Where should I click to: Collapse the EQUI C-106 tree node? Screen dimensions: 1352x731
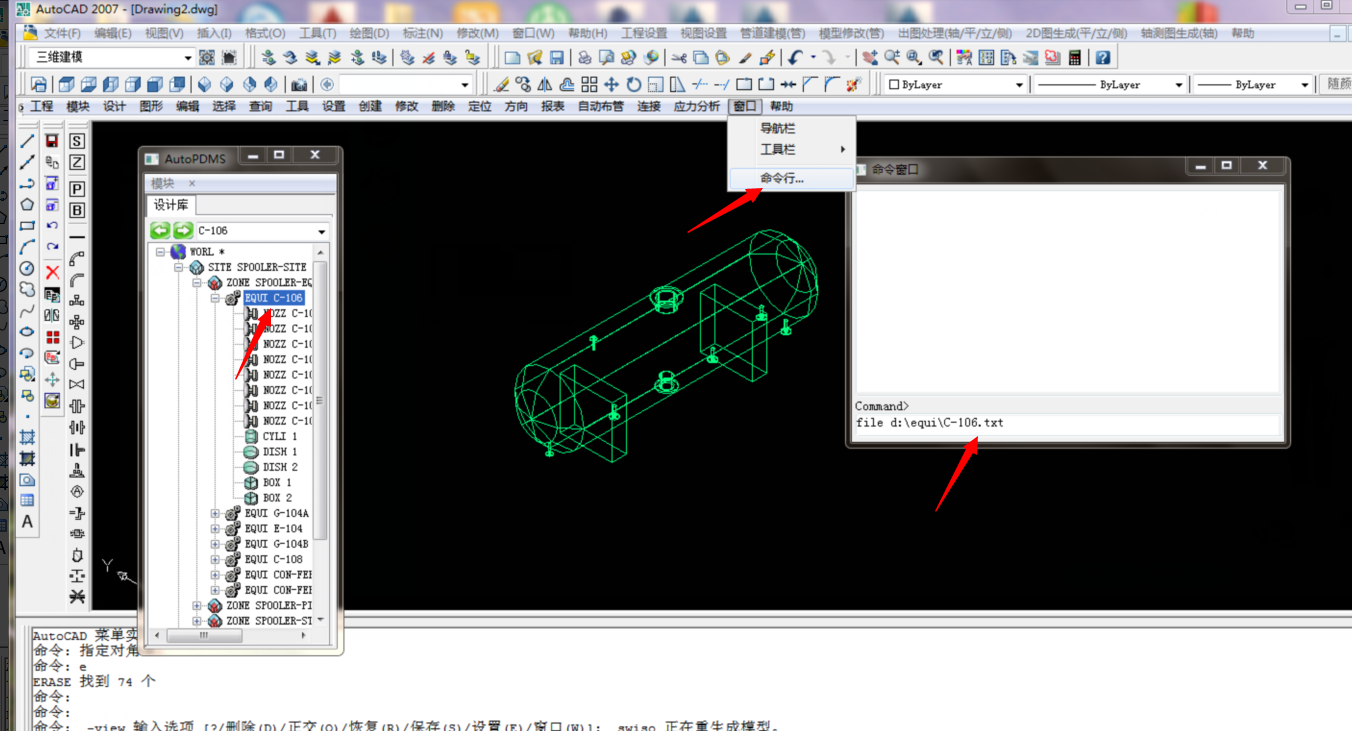click(x=215, y=298)
